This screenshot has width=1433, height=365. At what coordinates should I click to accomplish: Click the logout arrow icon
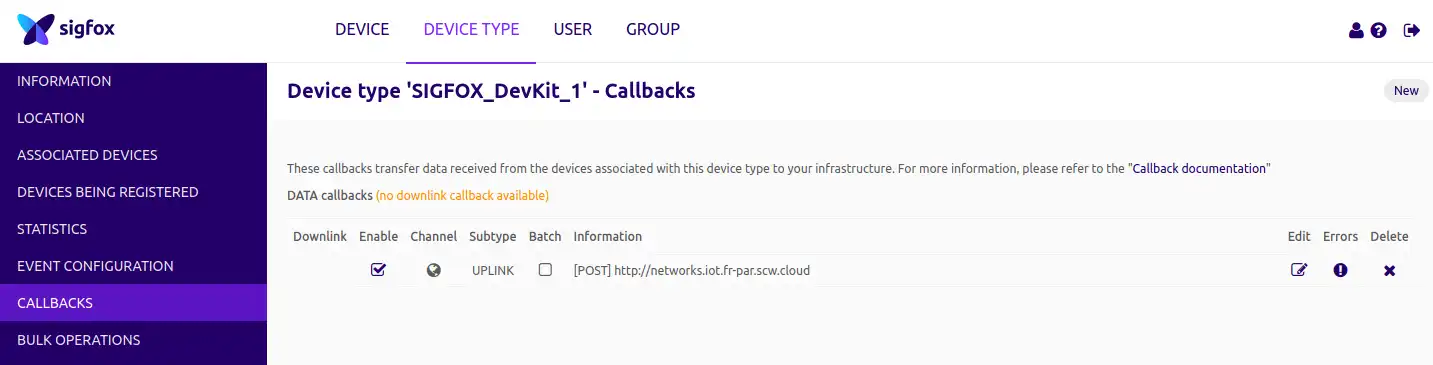[1412, 31]
